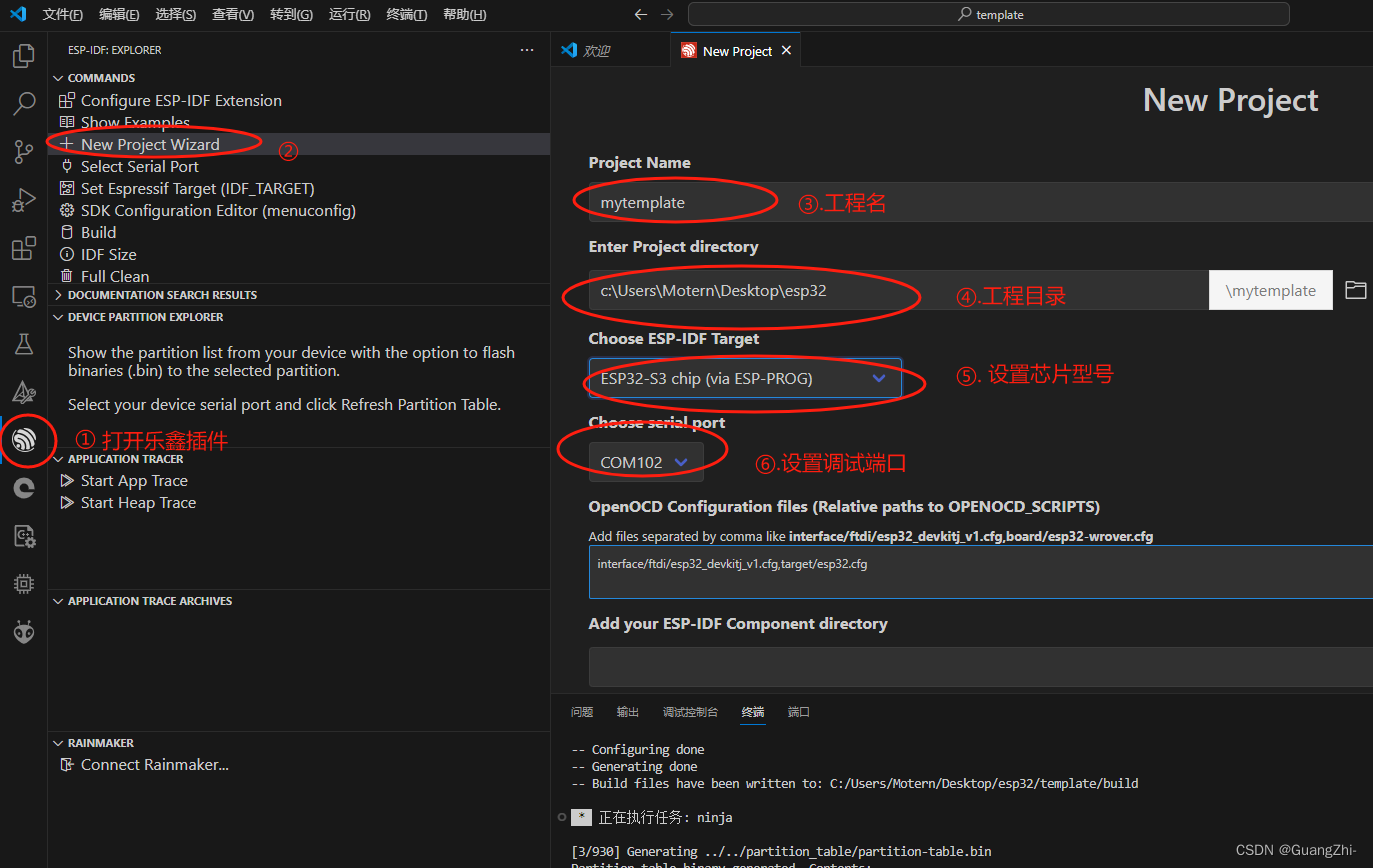Open the COM102 serial port dropdown
The height and width of the screenshot is (868, 1373).
click(646, 462)
